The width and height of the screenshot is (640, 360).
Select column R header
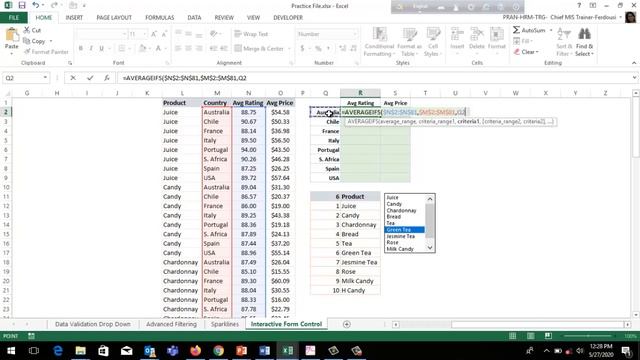[x=360, y=93]
